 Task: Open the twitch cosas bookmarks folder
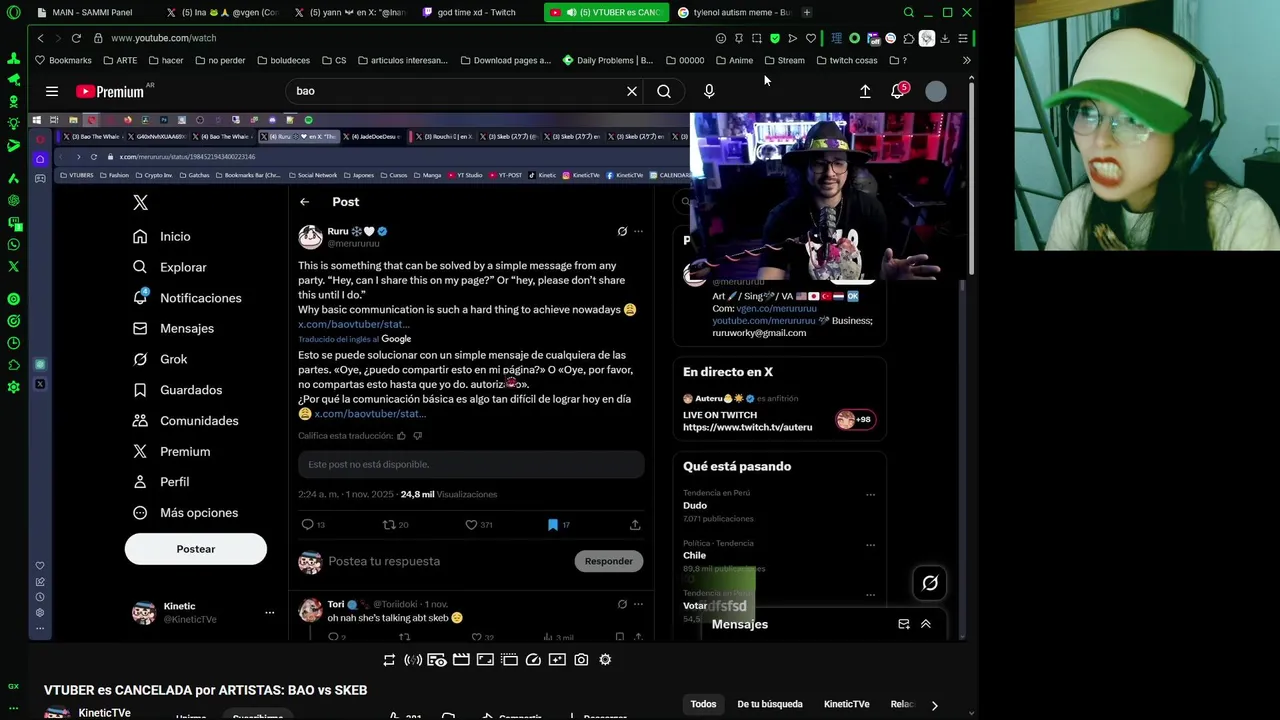tap(847, 60)
